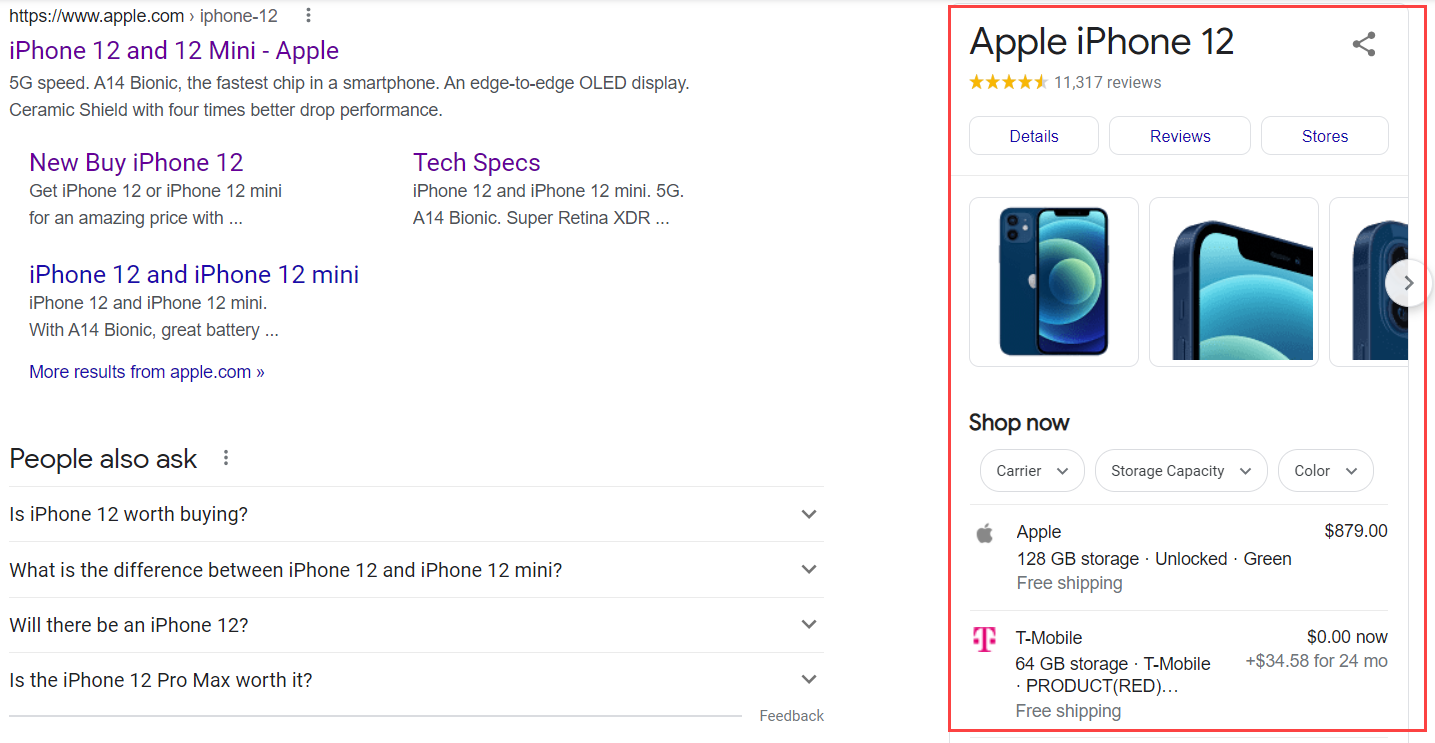
Task: Open the second iPhone 12 close-up thumbnail
Action: [x=1234, y=282]
